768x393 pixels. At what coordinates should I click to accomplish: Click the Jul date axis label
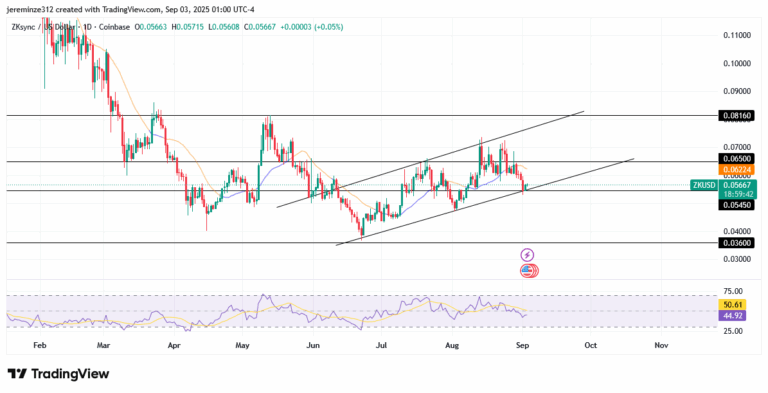click(x=381, y=345)
